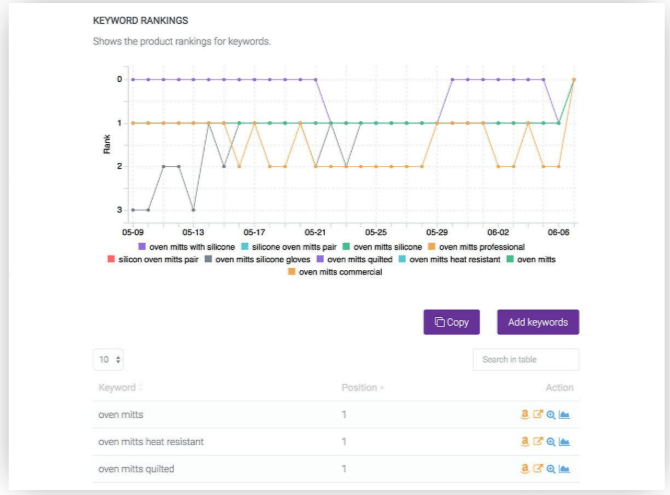Toggle legend series oven mitts with silicone
670x495 pixels.
(187, 247)
